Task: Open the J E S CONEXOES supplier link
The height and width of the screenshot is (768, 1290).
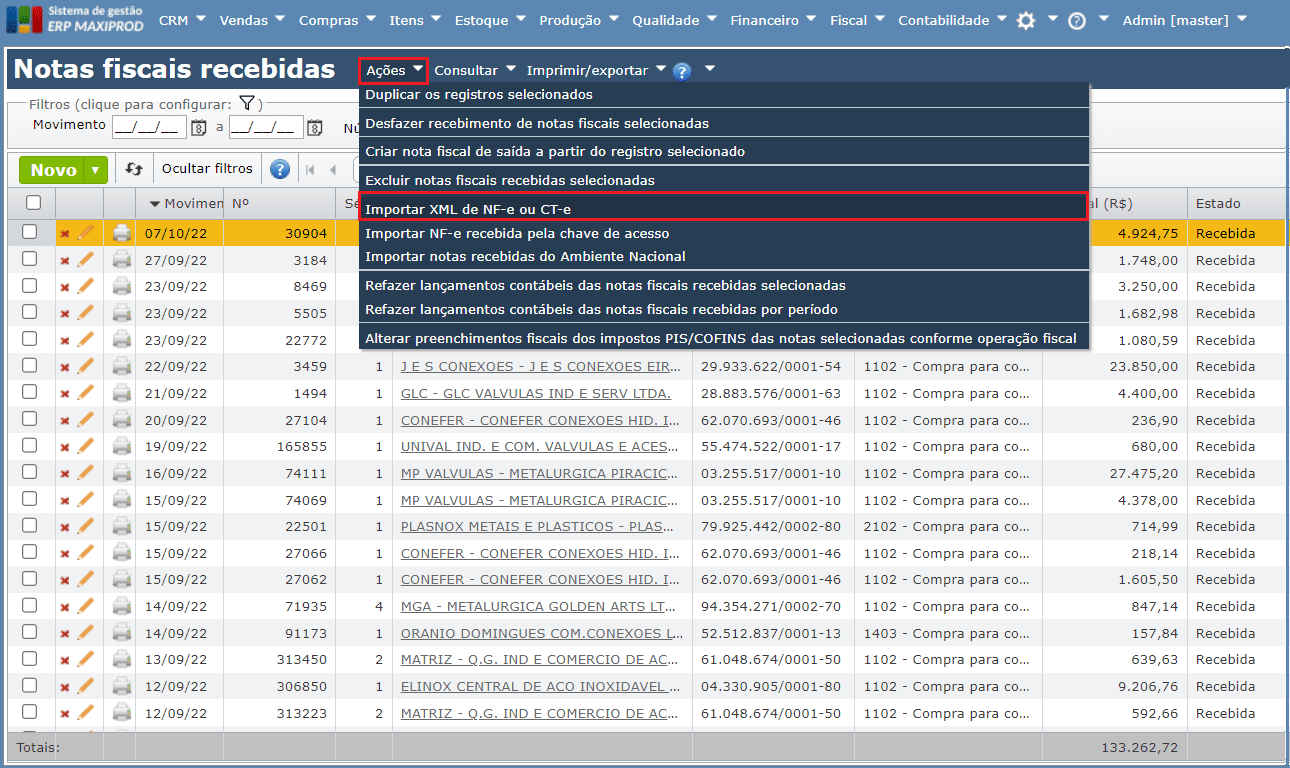Action: pos(540,367)
